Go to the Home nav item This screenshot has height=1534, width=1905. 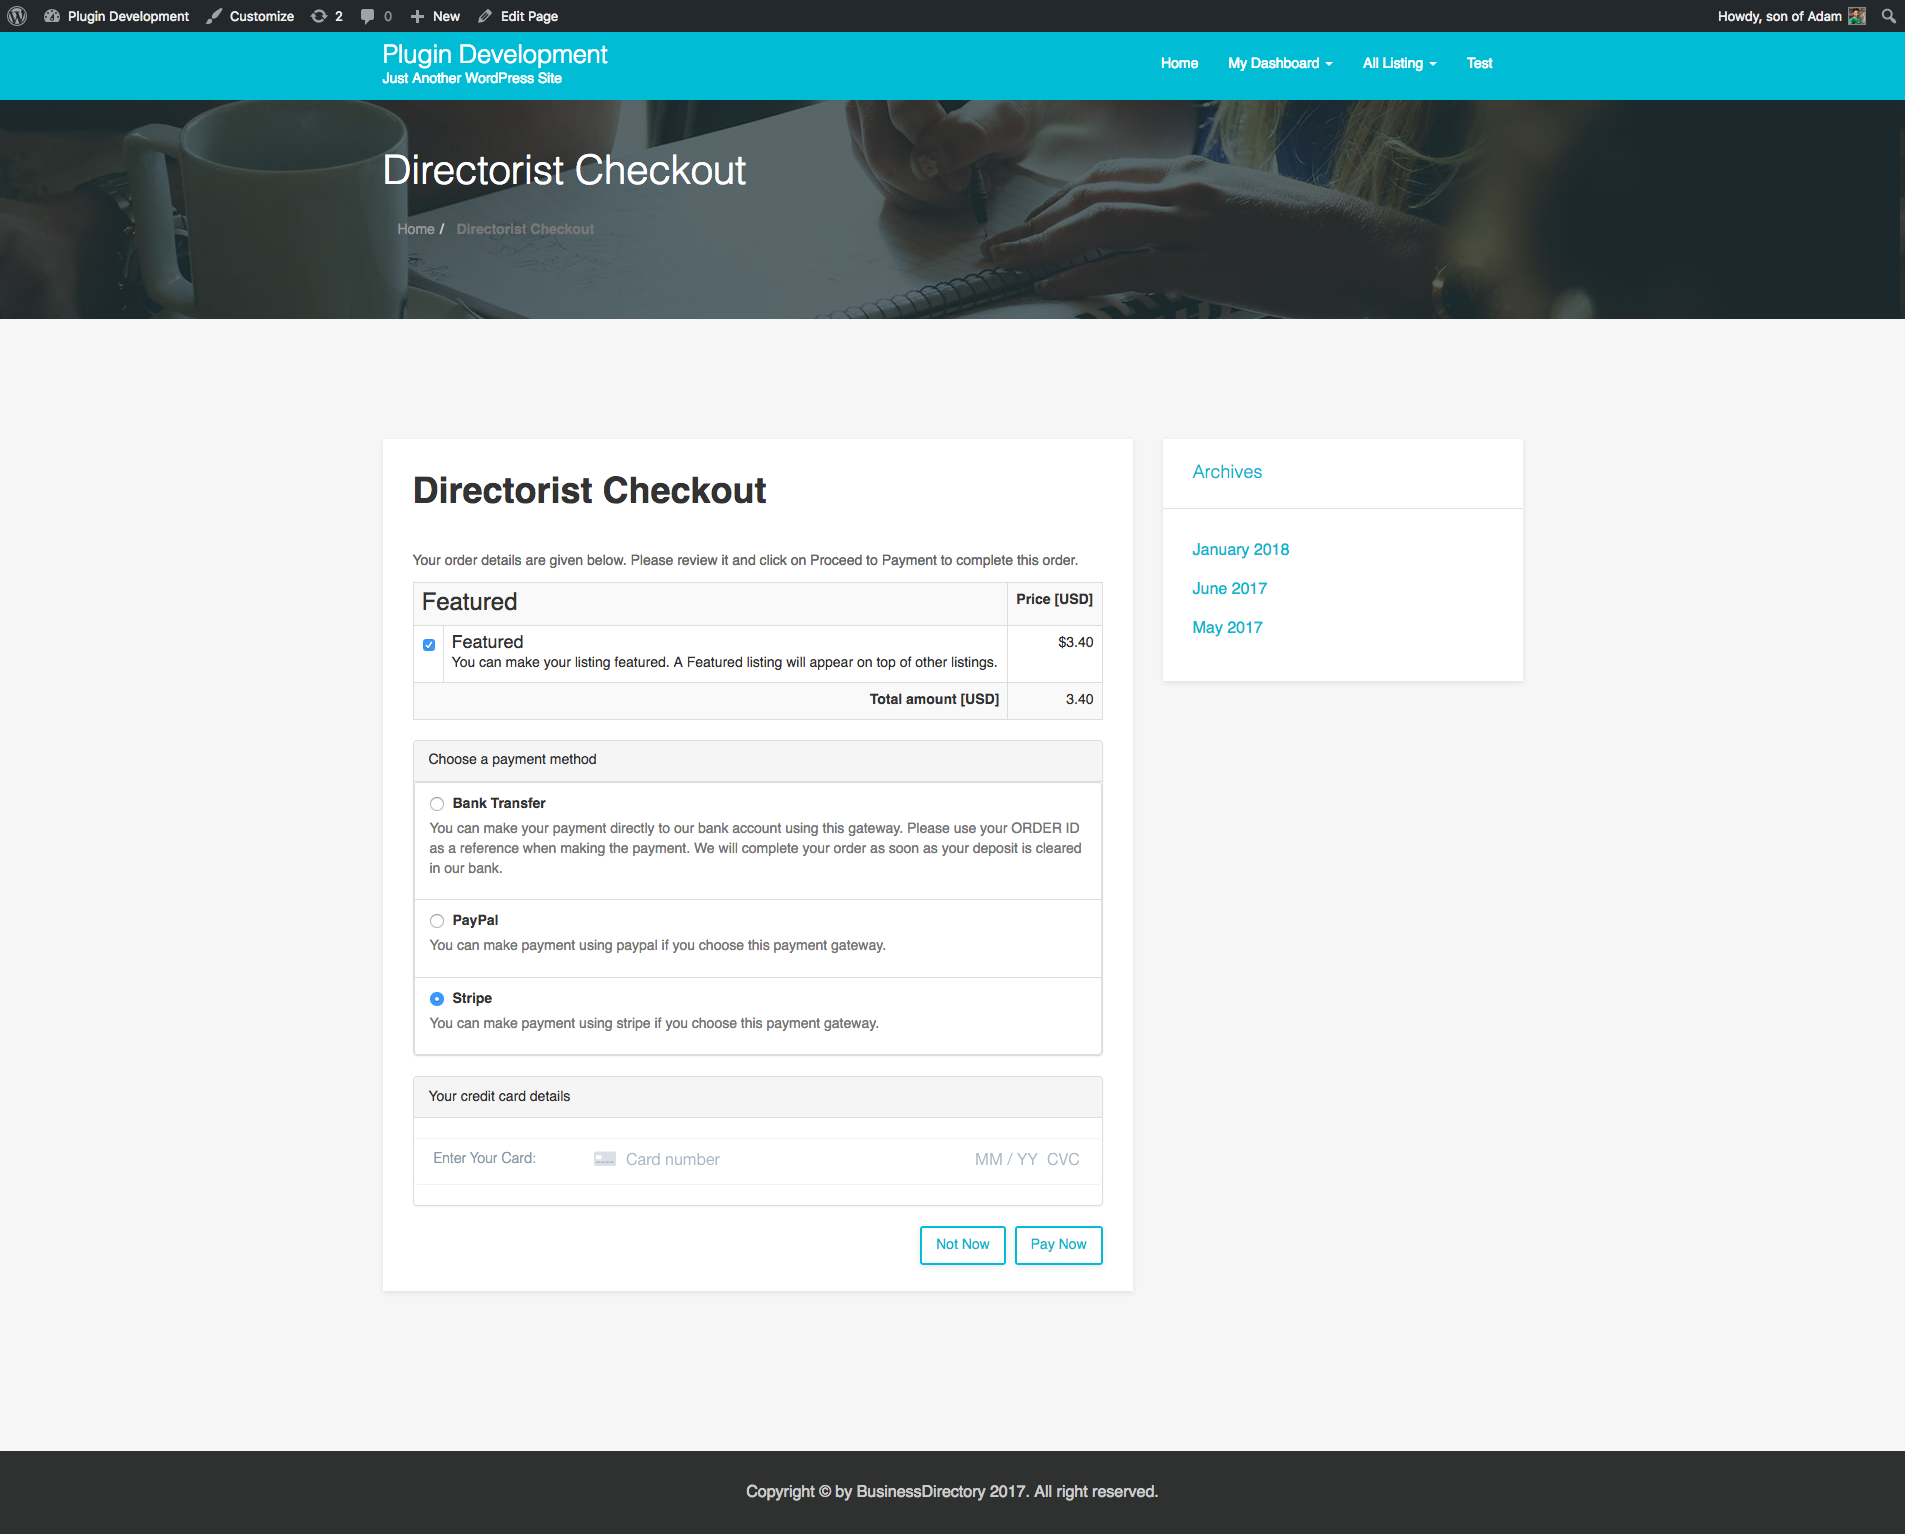point(1179,63)
